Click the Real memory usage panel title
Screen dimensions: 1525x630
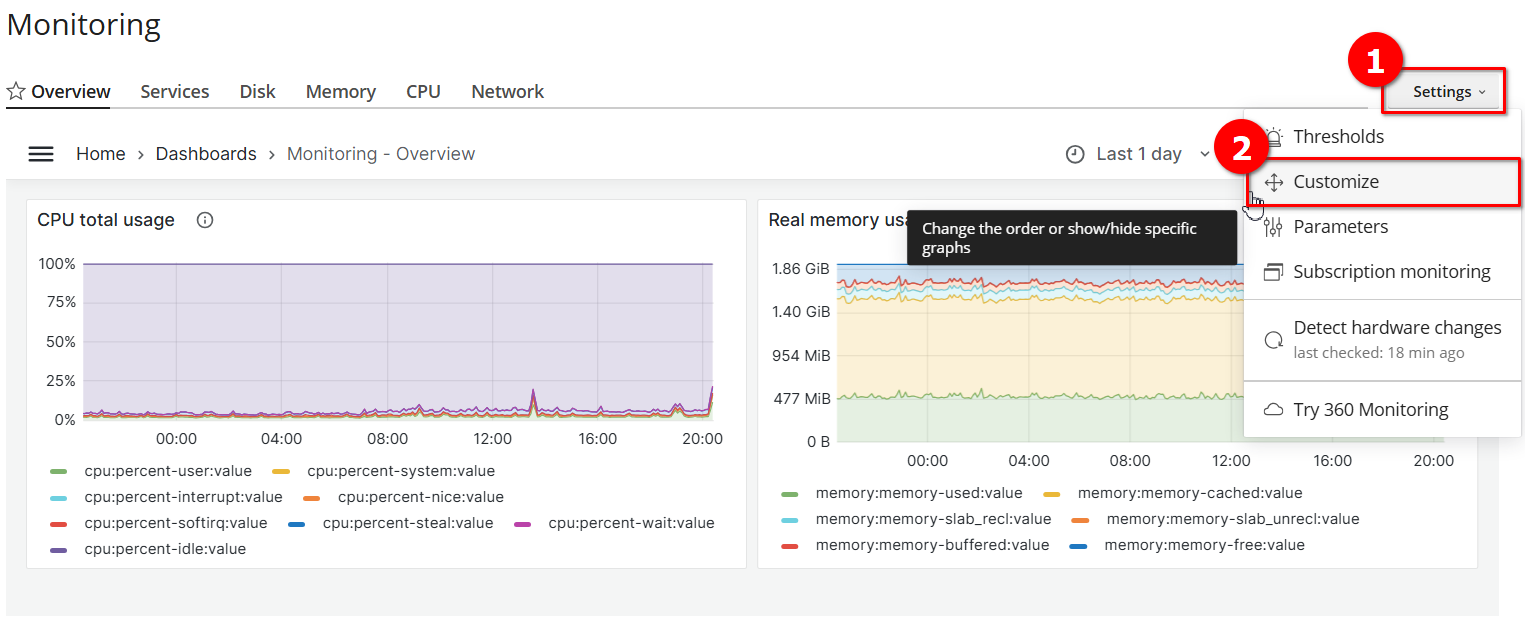tap(837, 220)
